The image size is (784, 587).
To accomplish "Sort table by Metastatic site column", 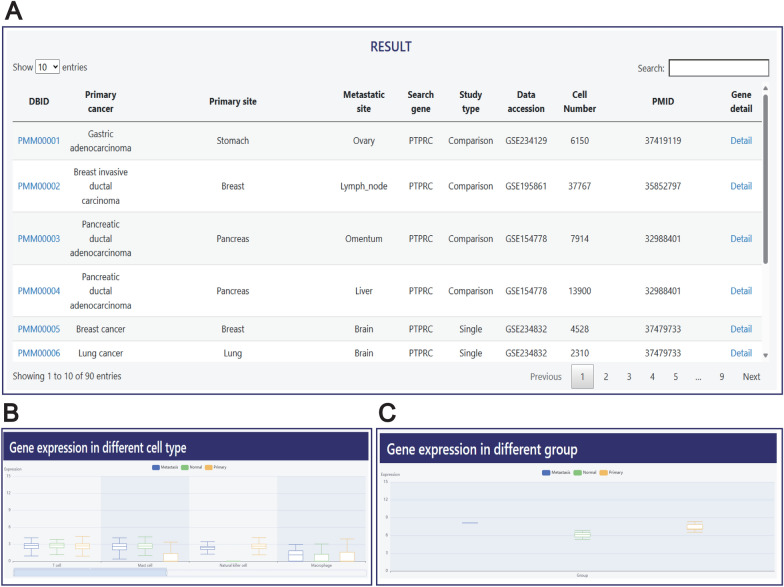I will (x=364, y=102).
